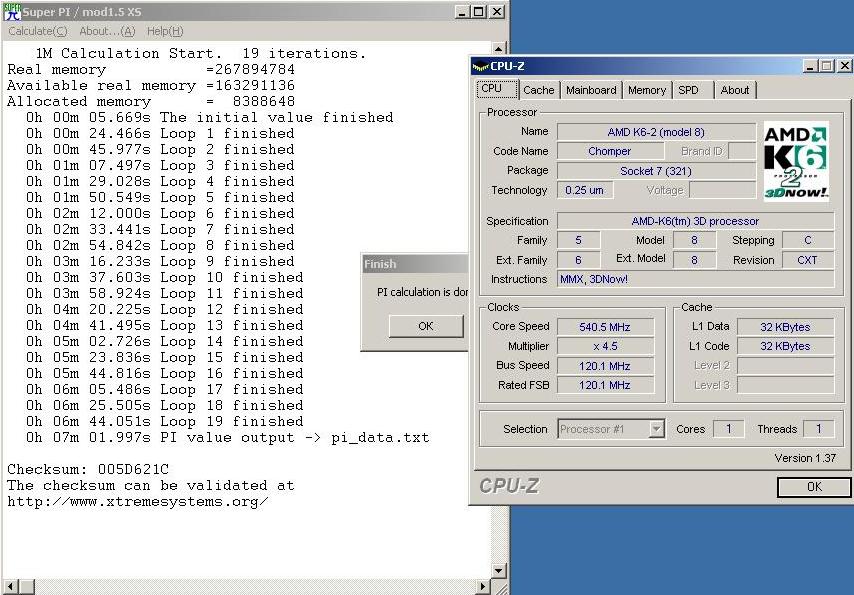Open the Calculate menu in Super PI
Screen dimensions: 854x595
pyautogui.click(x=38, y=32)
